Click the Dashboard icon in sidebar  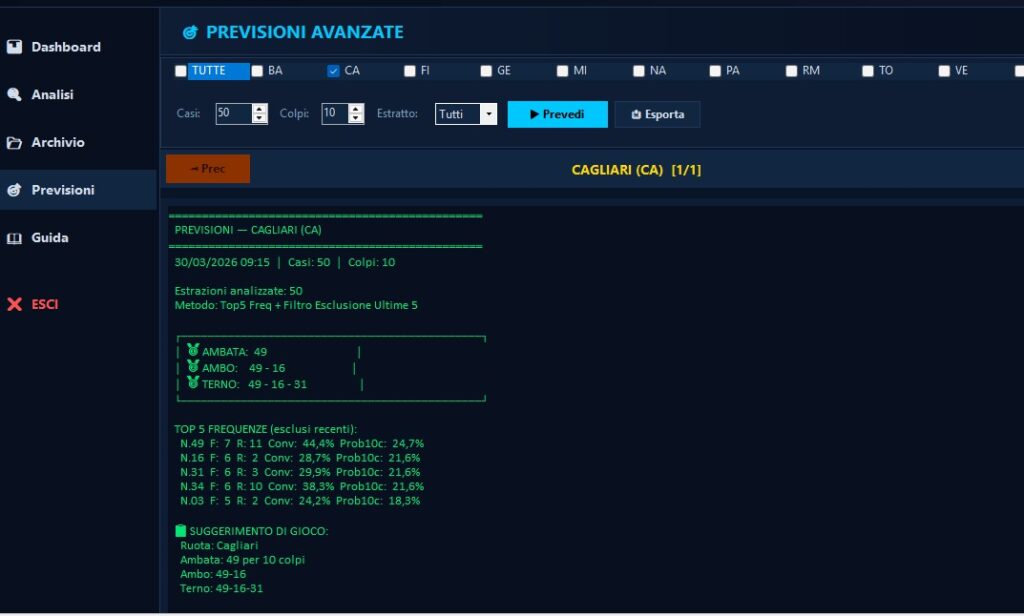coord(14,47)
